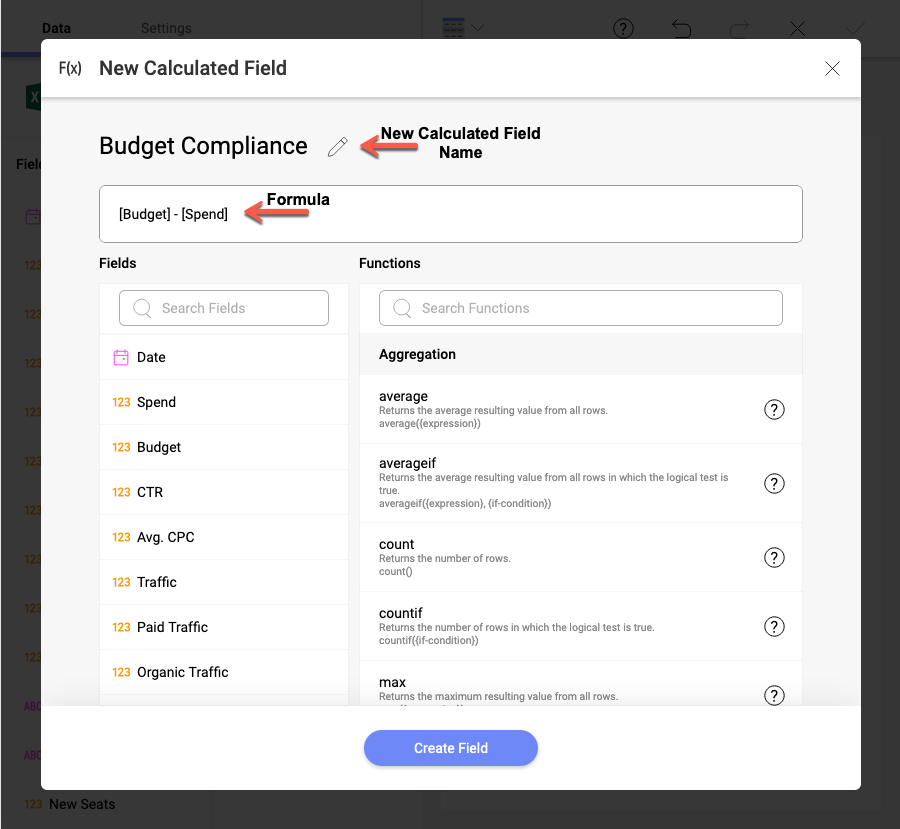900x829 pixels.
Task: Select the Organic Traffic field
Action: (182, 672)
